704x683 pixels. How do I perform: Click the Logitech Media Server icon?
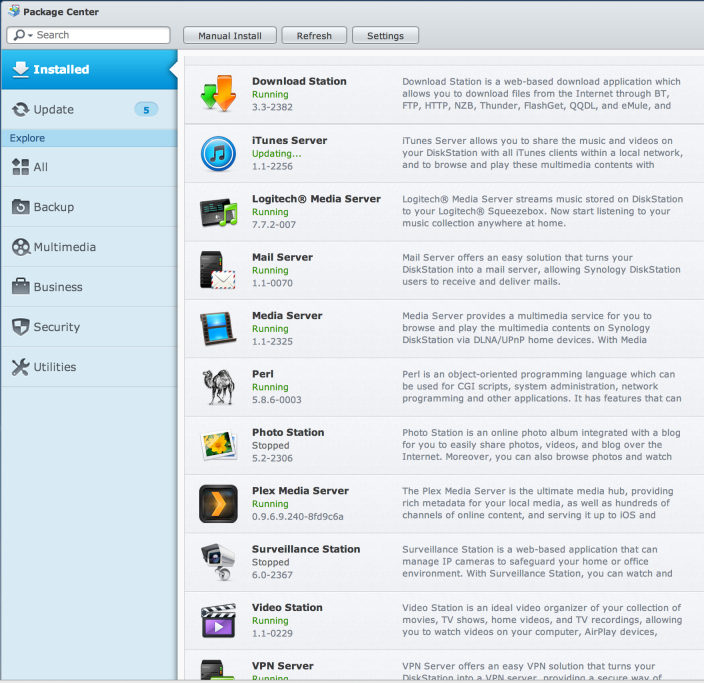[218, 212]
